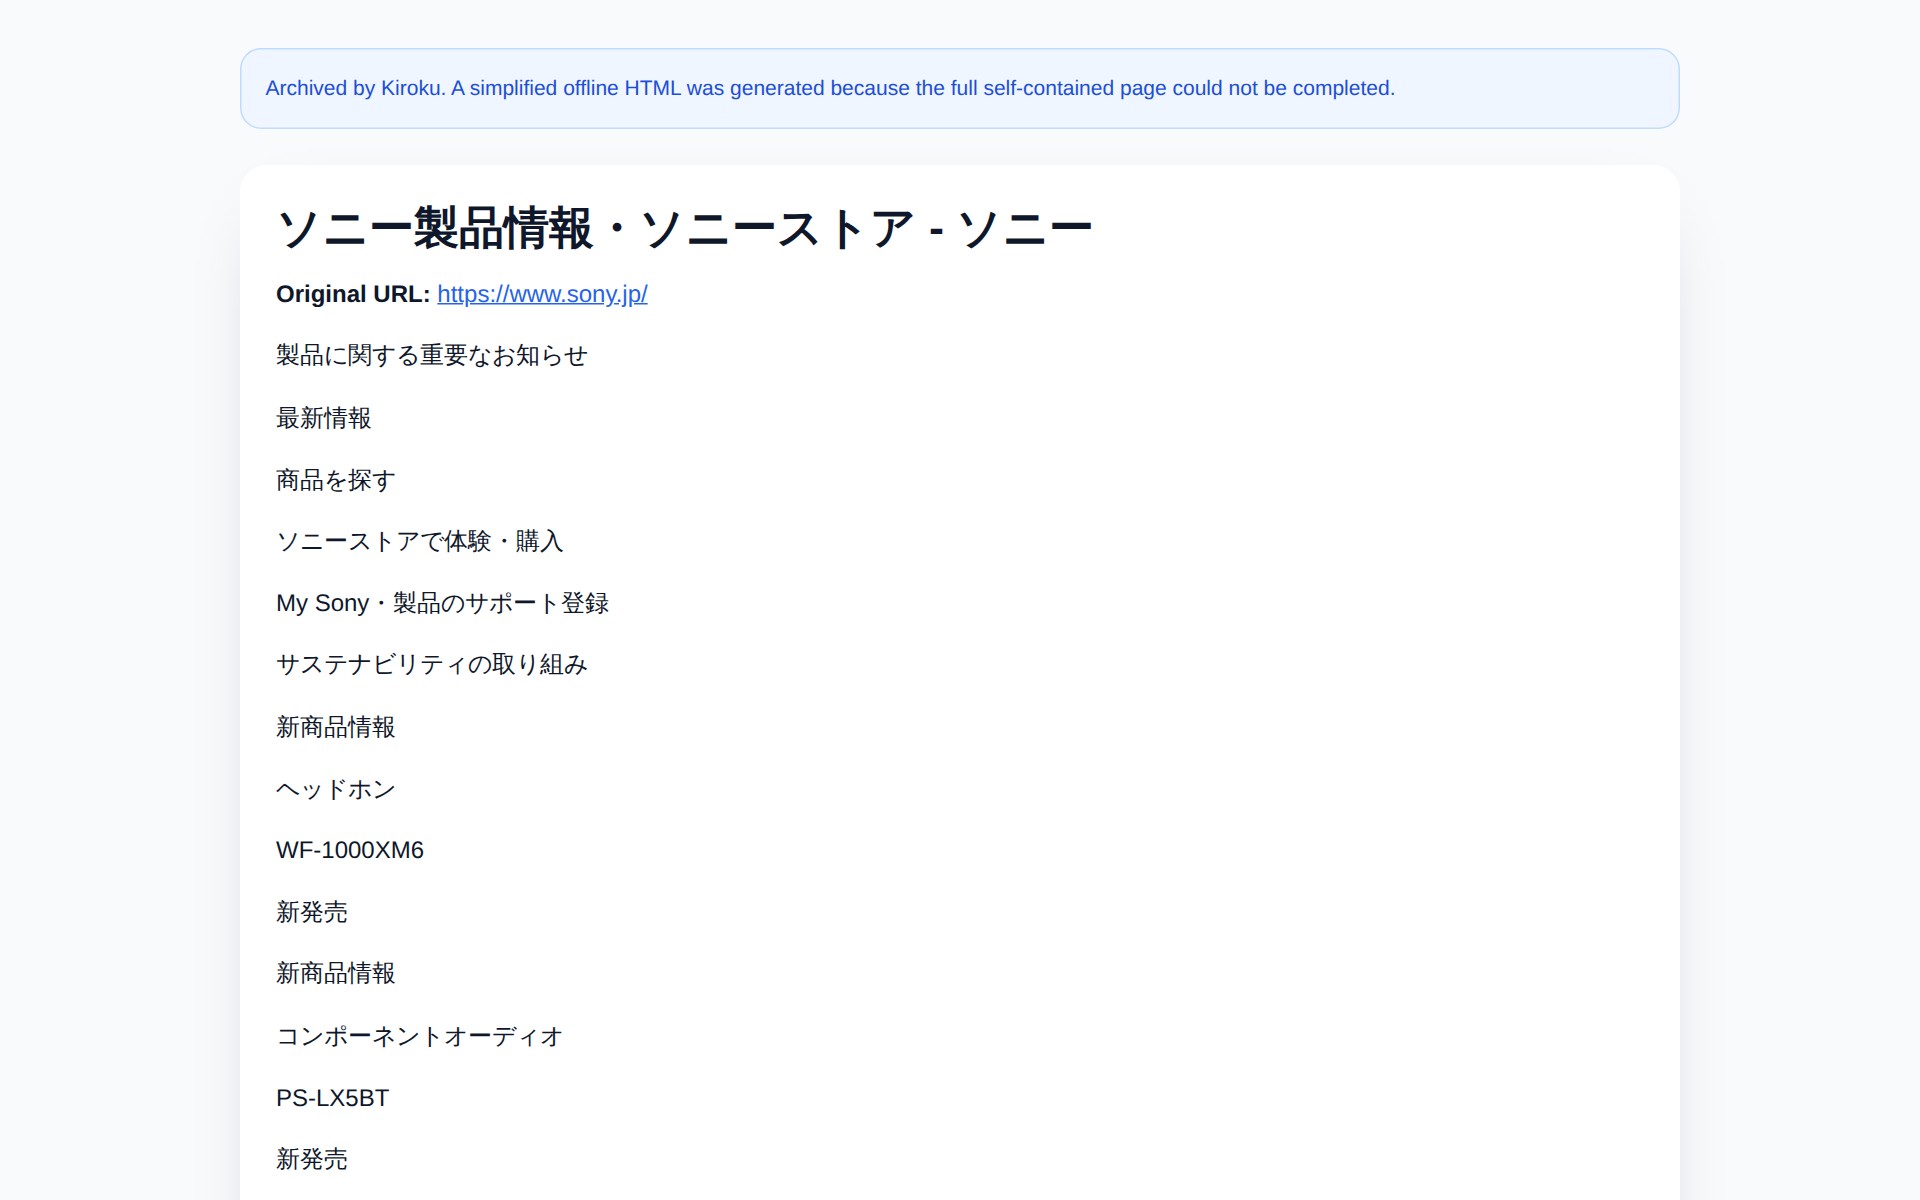Open My Sony・製品のサポート登録

coord(444,603)
